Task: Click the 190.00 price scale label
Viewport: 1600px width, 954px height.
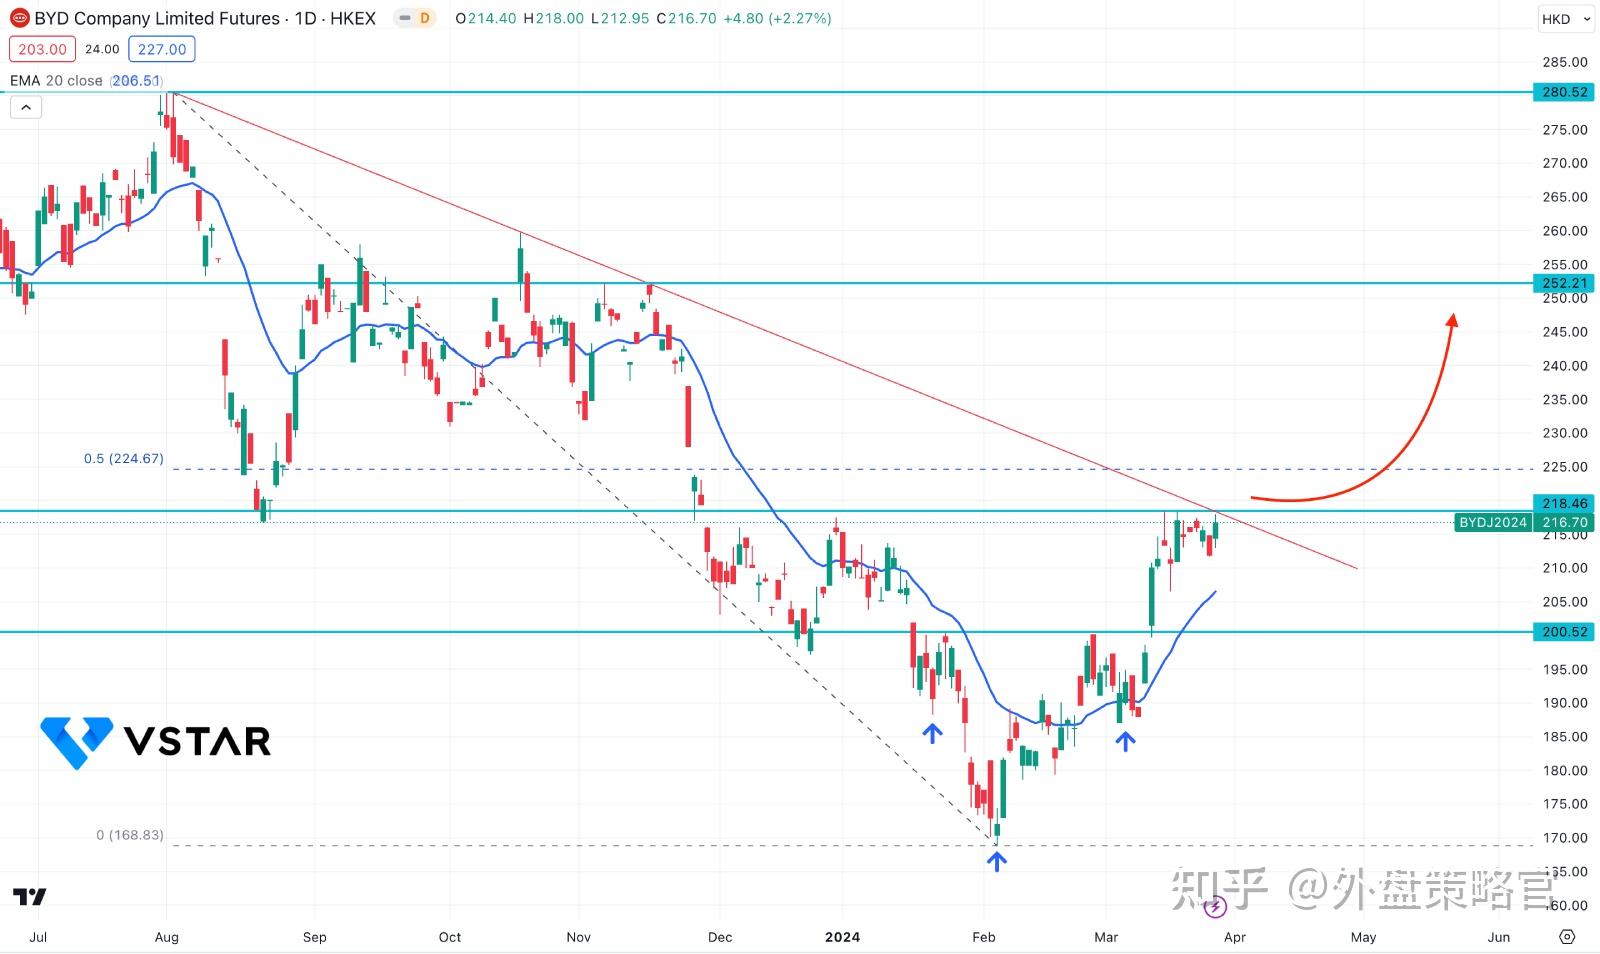Action: point(1565,703)
